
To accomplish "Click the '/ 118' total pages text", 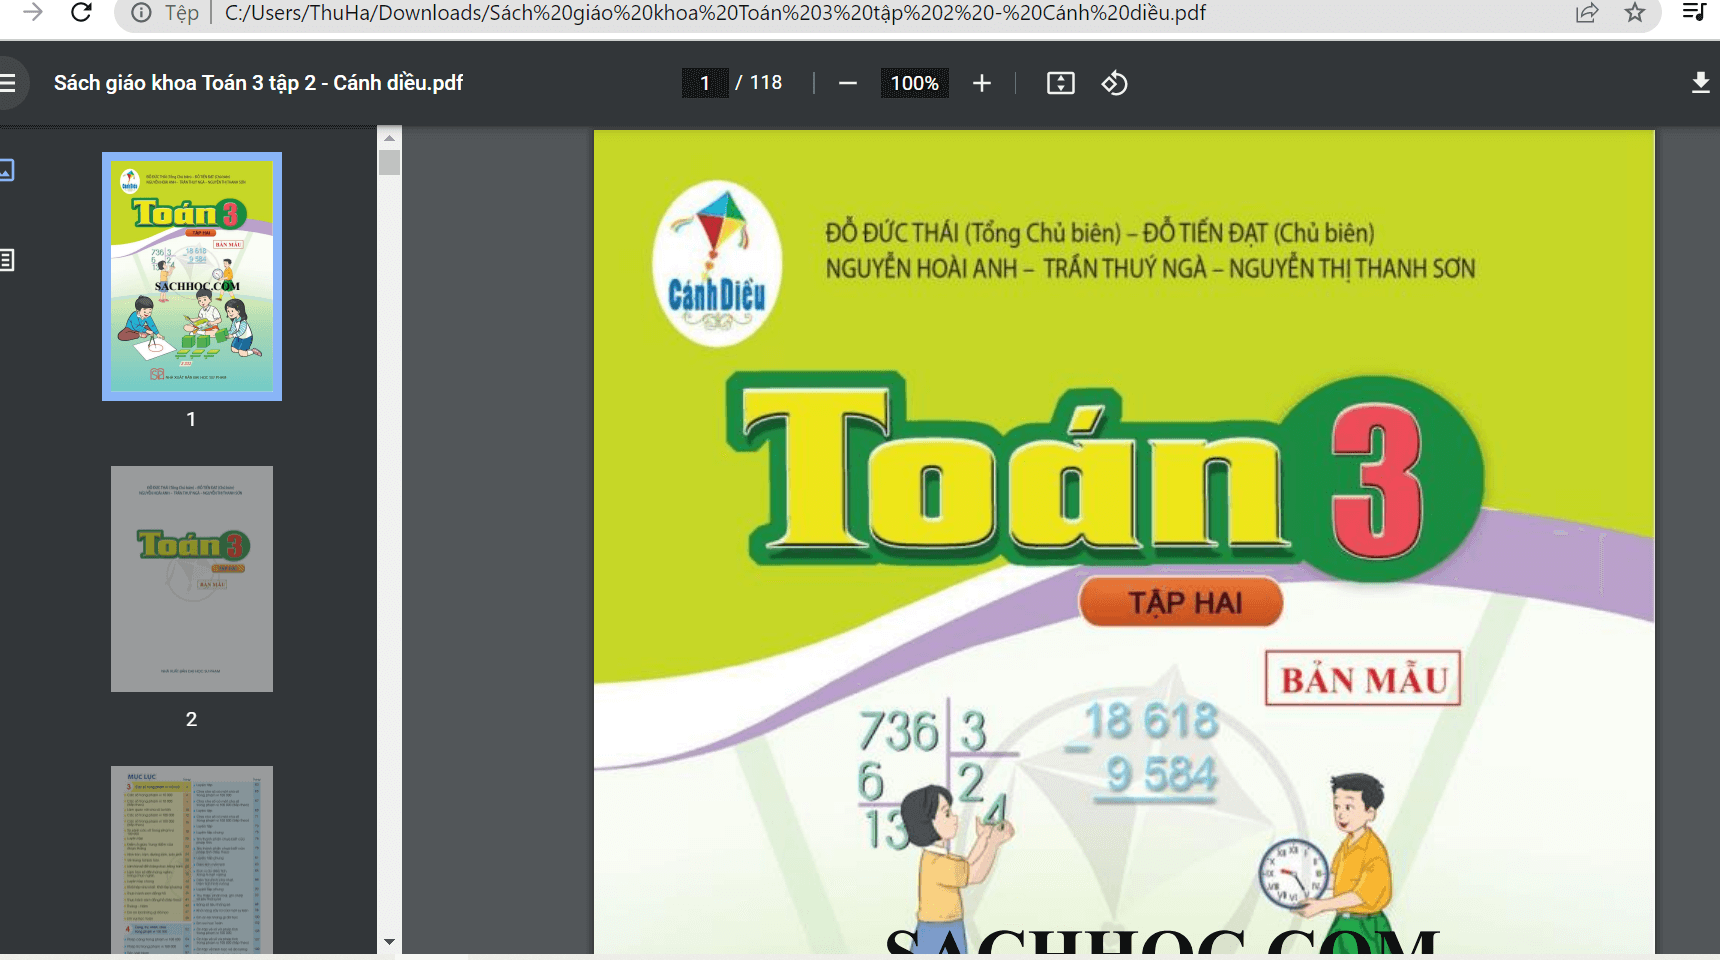I will (x=759, y=83).
